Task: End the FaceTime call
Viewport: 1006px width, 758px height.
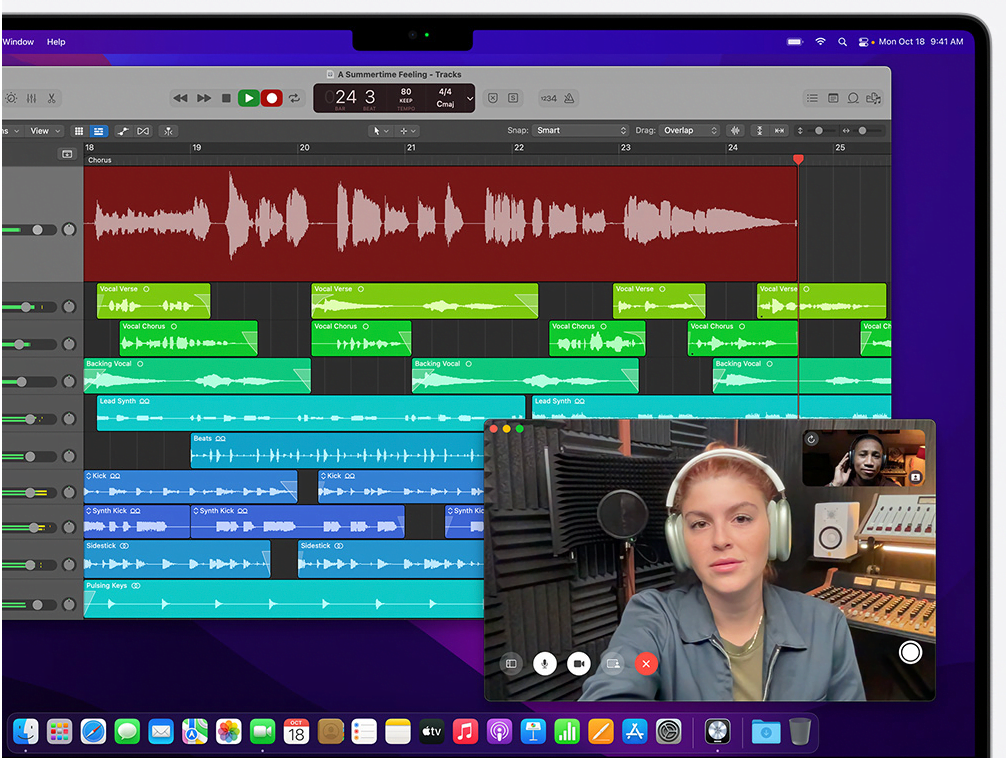Action: pyautogui.click(x=646, y=664)
